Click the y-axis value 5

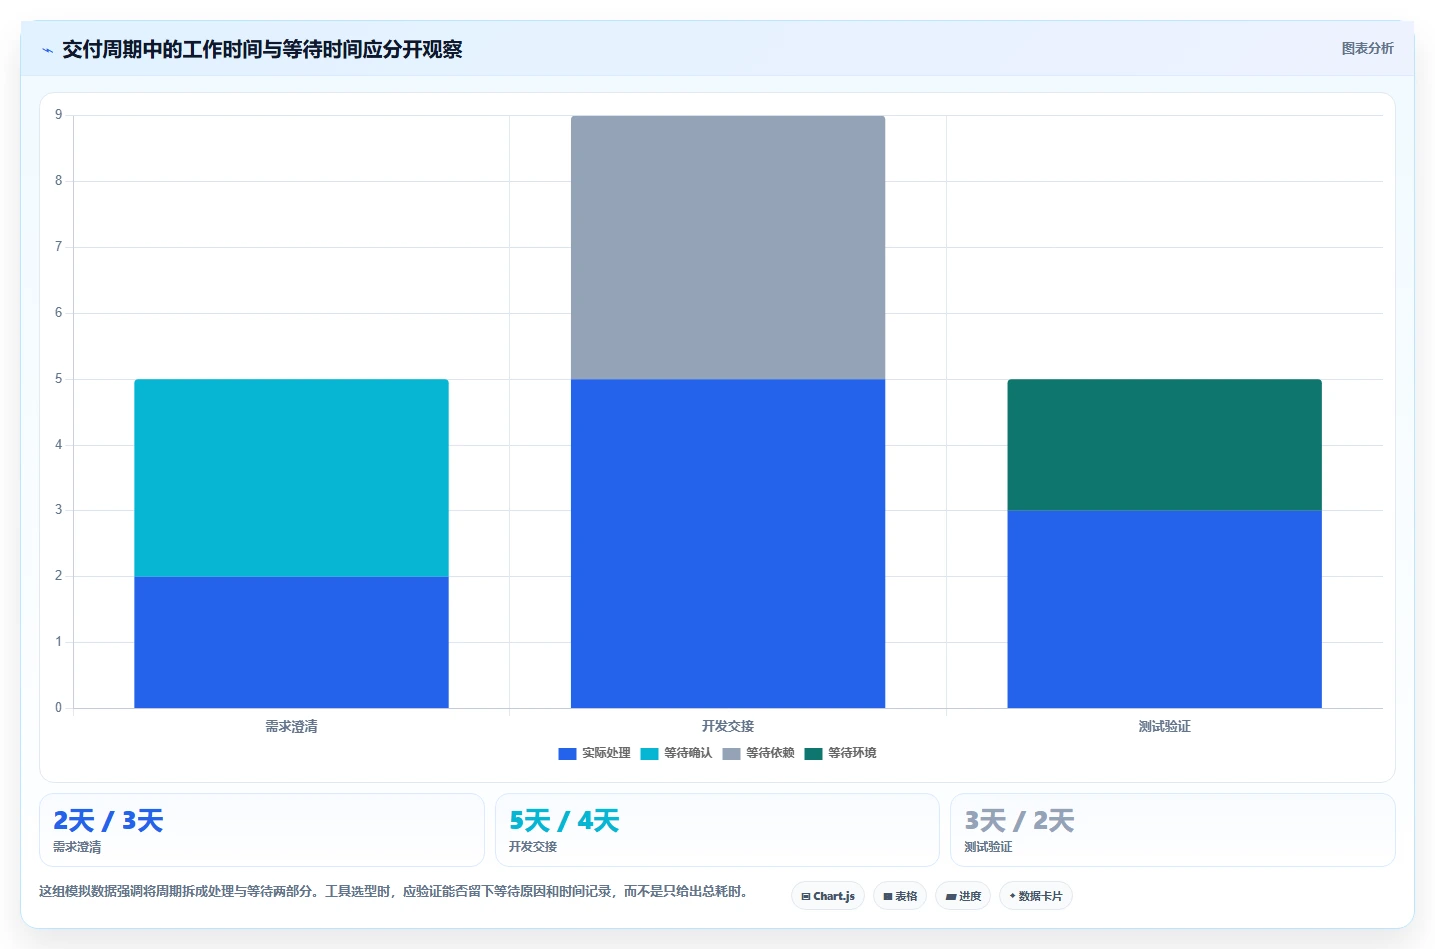click(x=58, y=379)
